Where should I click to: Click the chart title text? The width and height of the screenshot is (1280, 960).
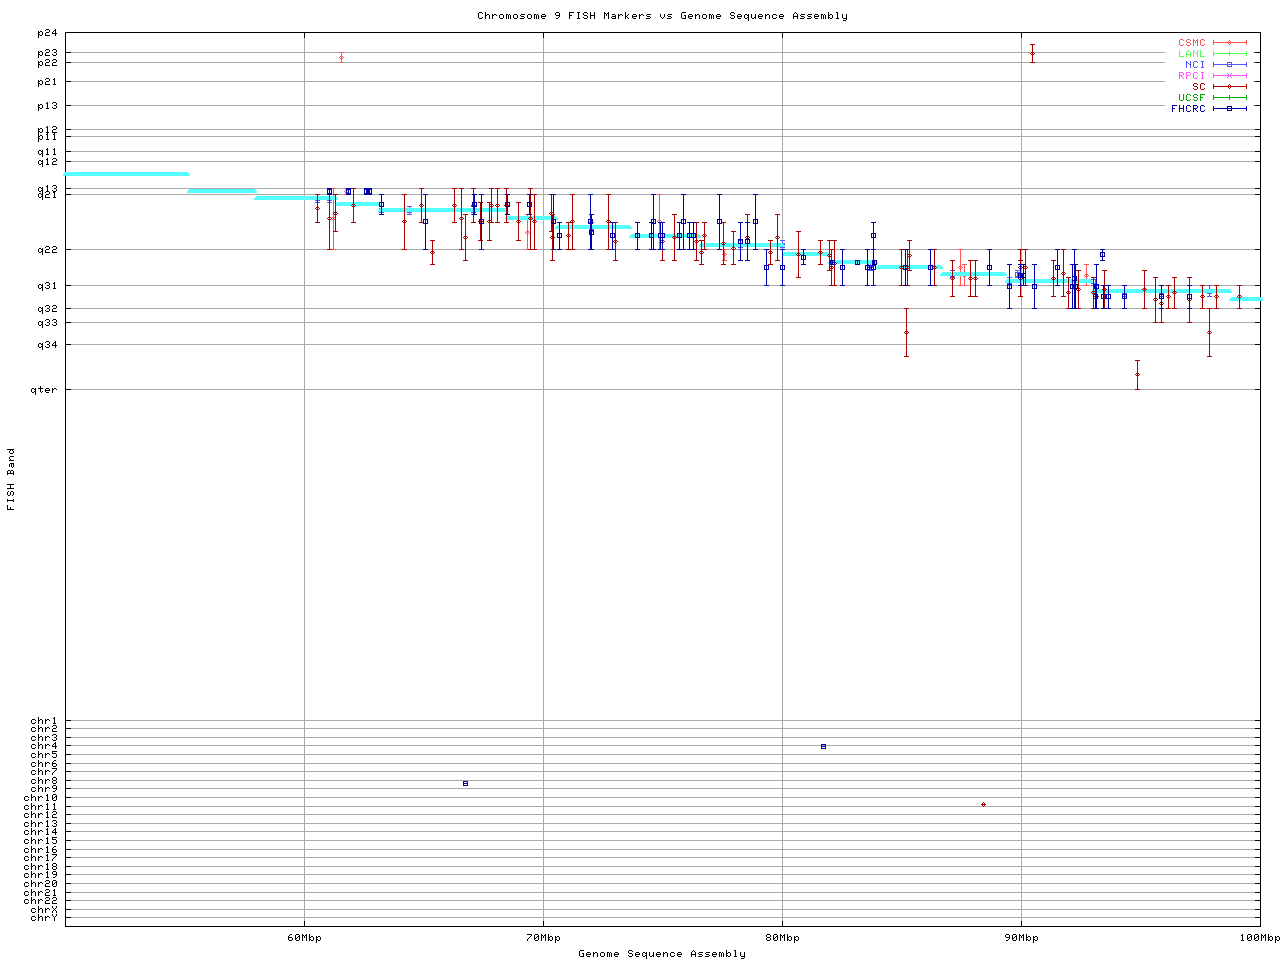(x=662, y=16)
